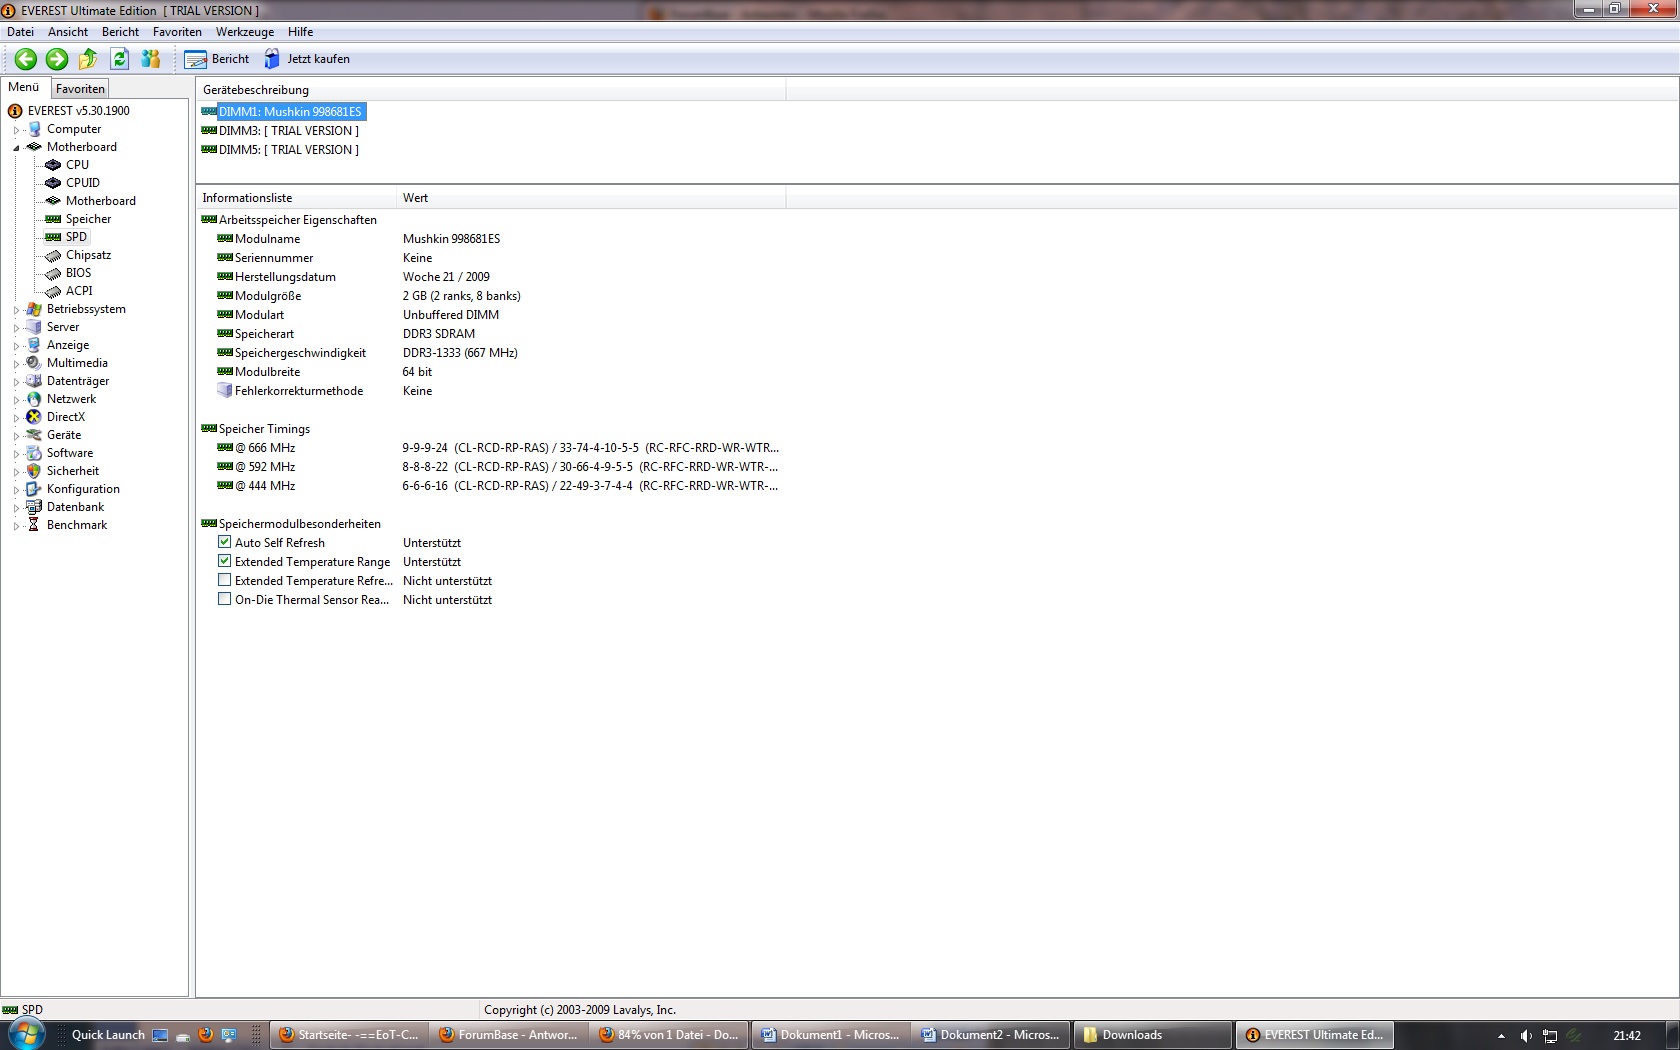Expand the Multimedia tree node
The height and width of the screenshot is (1050, 1680).
tap(16, 364)
